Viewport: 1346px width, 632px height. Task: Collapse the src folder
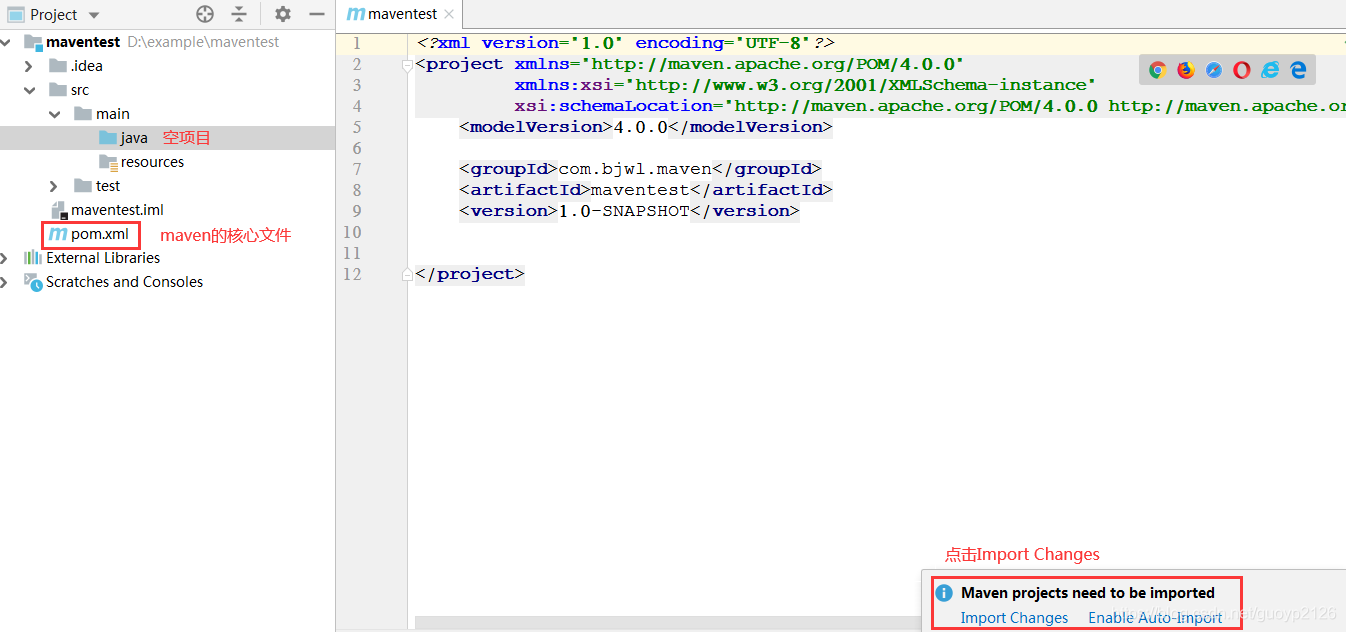tap(30, 90)
